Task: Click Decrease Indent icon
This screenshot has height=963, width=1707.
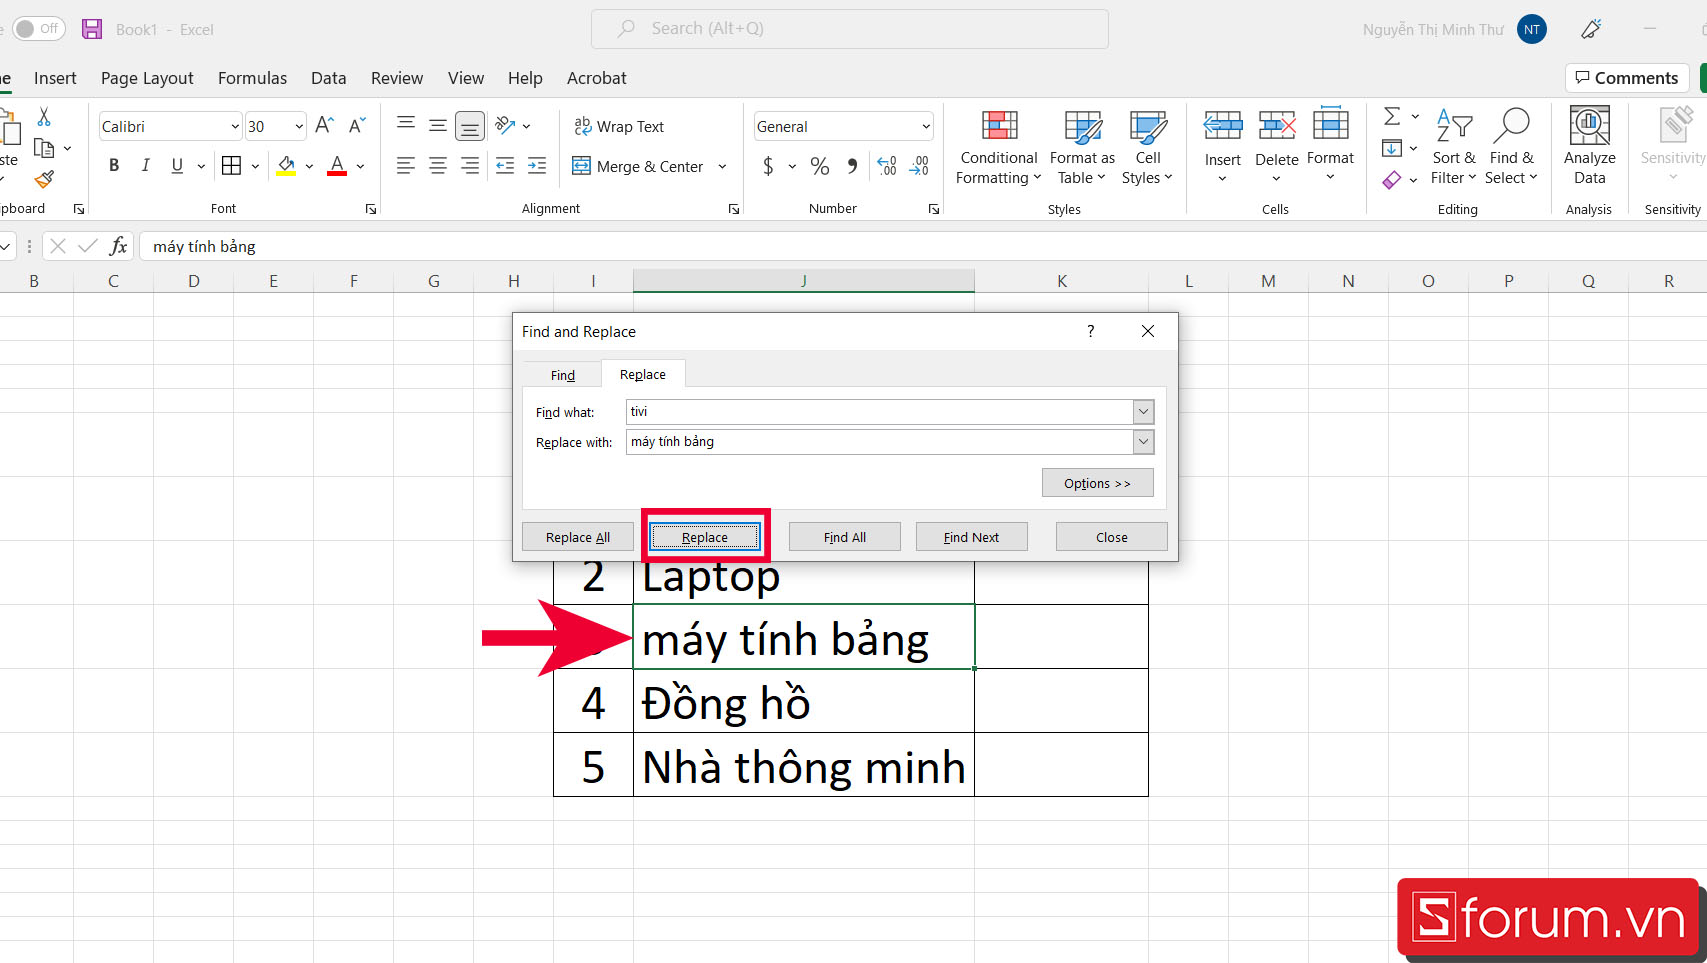Action: [505, 166]
